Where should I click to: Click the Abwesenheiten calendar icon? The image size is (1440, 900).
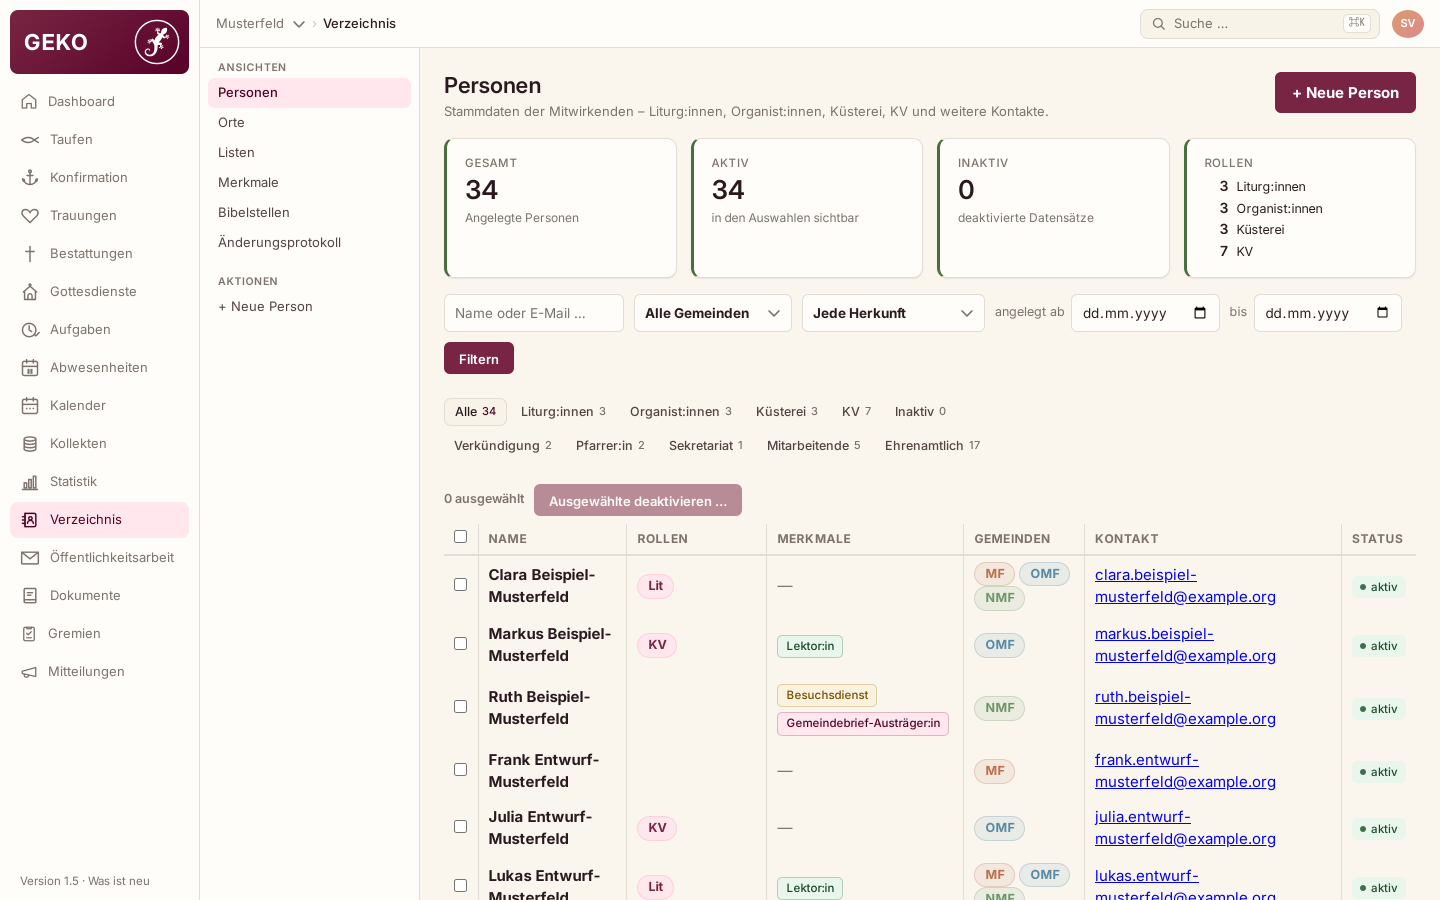coord(30,367)
